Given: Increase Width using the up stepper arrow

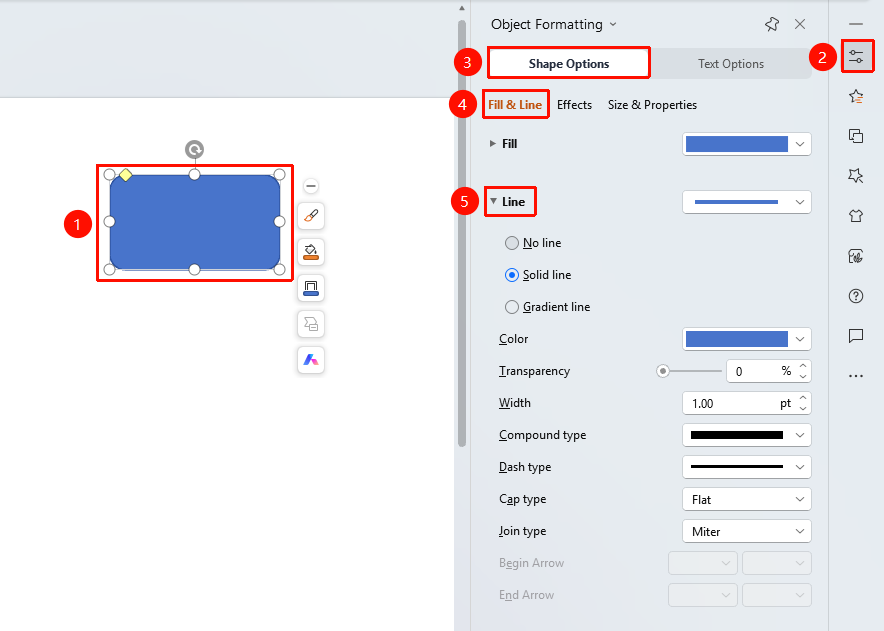Looking at the screenshot, I should pos(803,398).
